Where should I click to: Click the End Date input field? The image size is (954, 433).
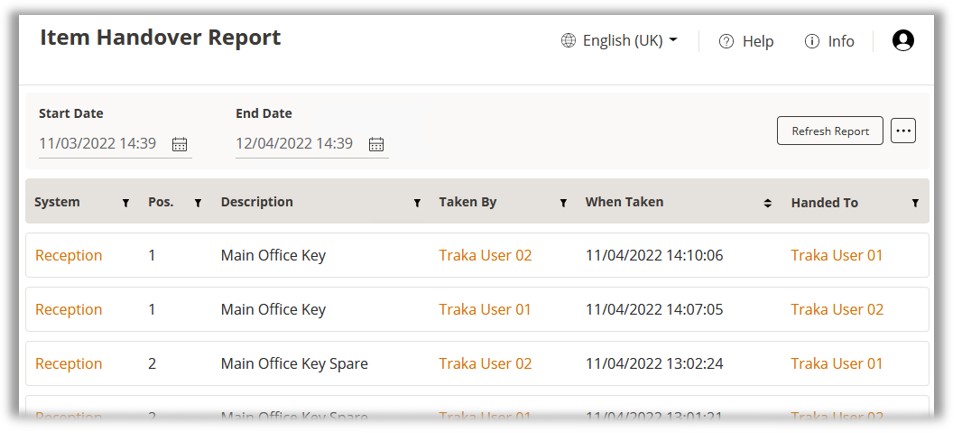tap(295, 144)
